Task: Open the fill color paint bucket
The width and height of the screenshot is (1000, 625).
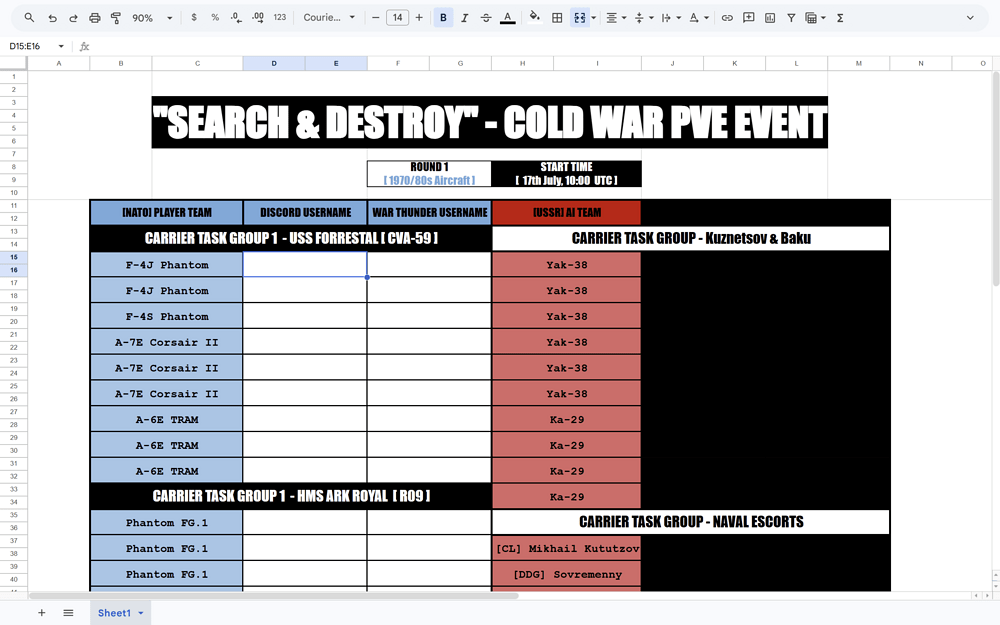Action: coord(534,18)
